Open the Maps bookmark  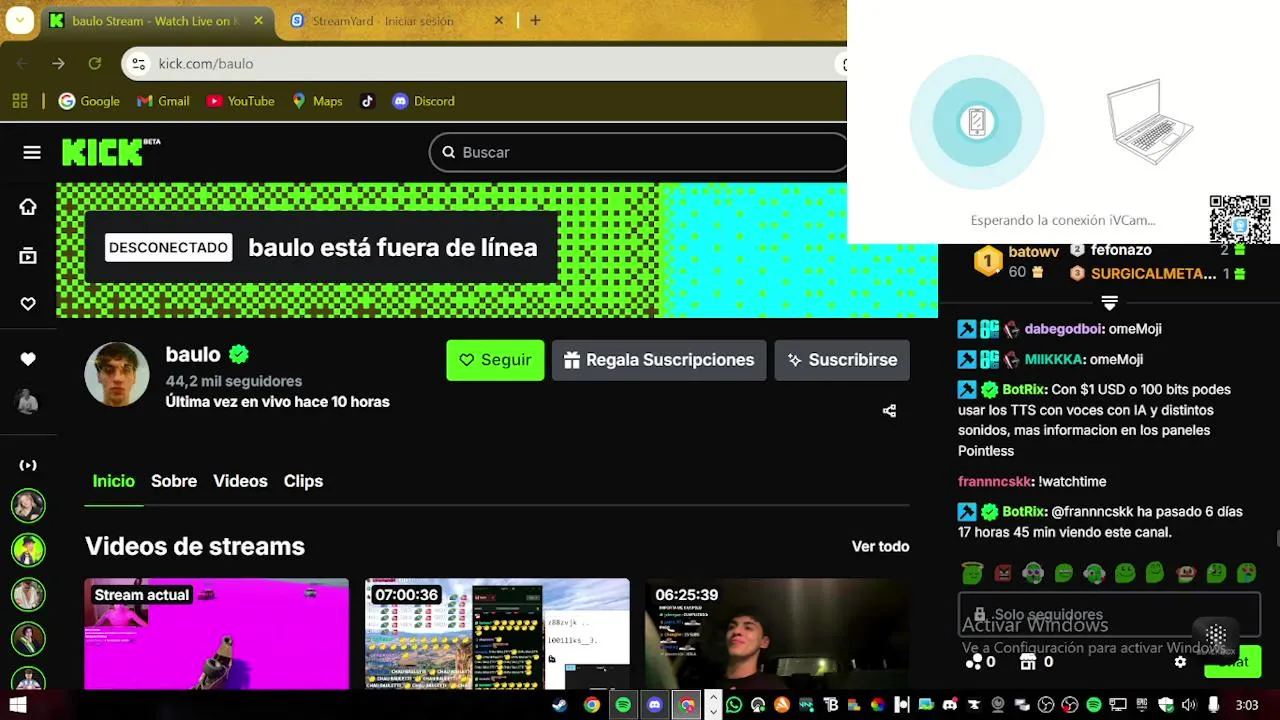[316, 101]
